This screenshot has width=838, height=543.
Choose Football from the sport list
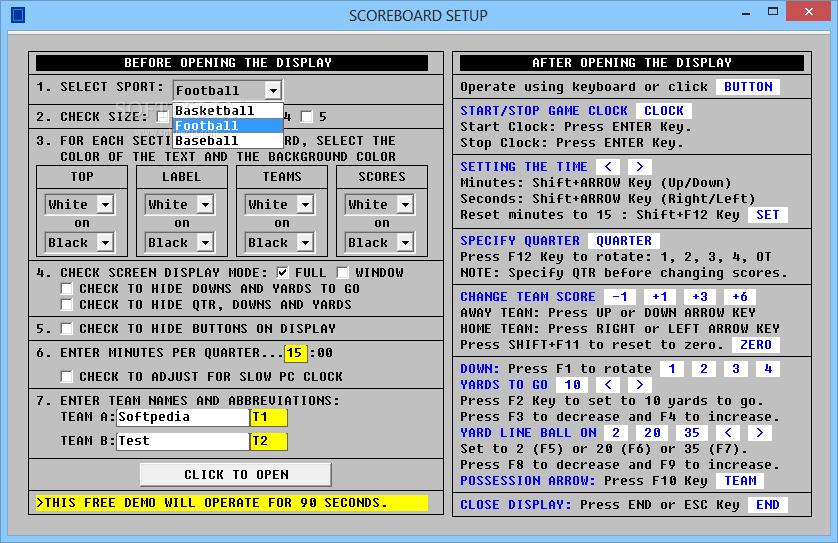click(228, 126)
